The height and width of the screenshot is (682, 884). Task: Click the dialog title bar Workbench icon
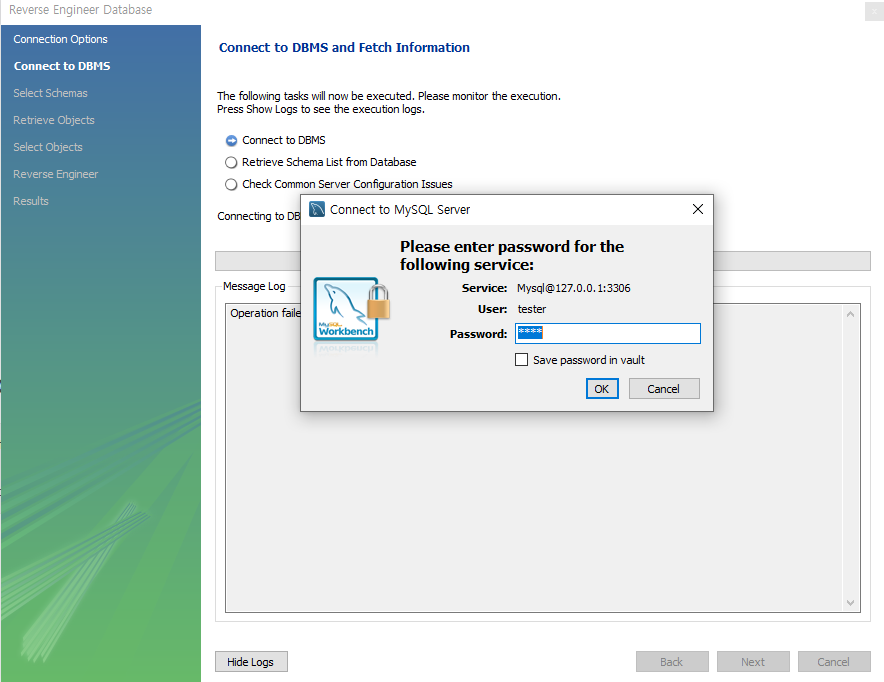coord(317,209)
